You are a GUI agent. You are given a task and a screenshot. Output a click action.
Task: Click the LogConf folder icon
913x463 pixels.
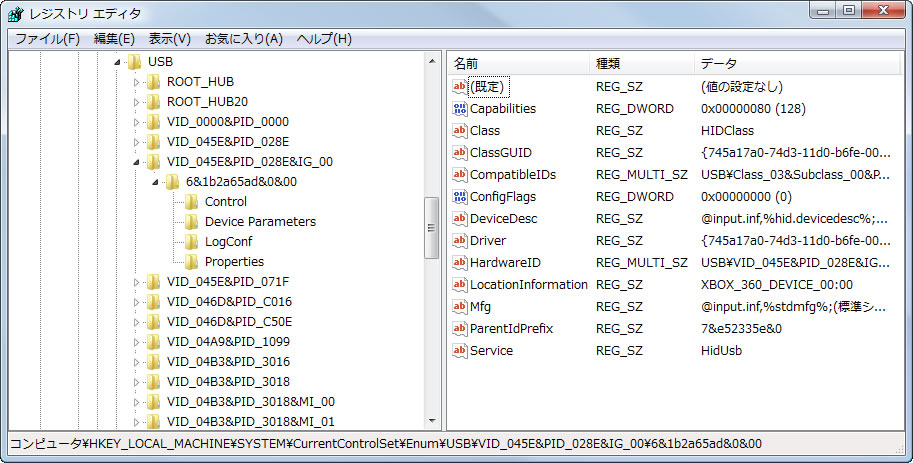(192, 242)
